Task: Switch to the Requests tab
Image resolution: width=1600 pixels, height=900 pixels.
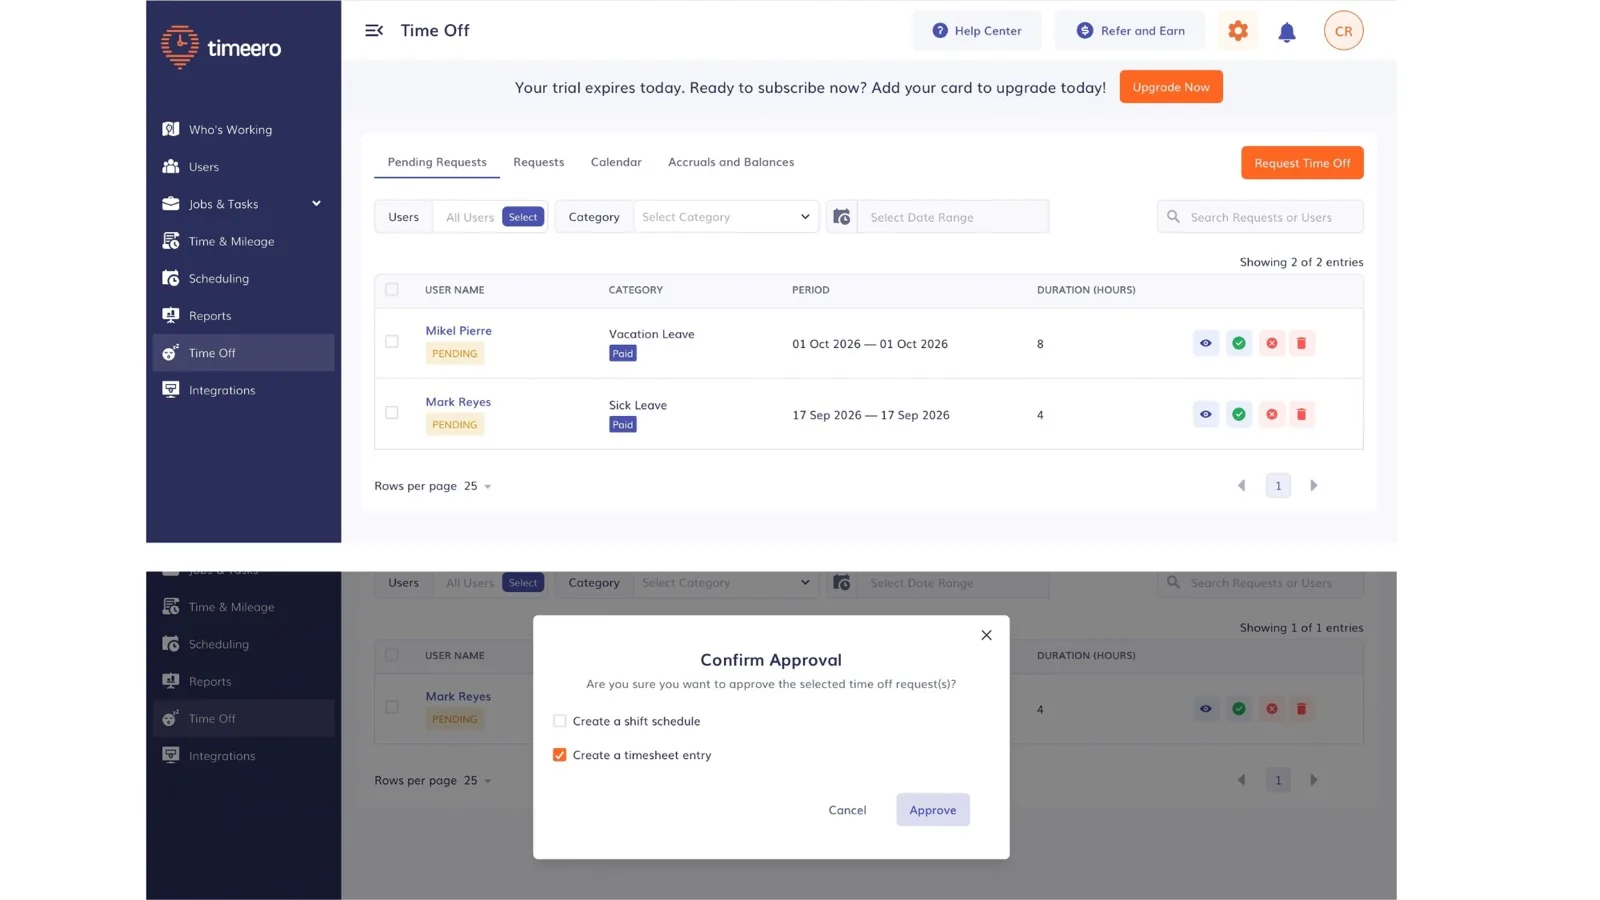Action: point(539,162)
